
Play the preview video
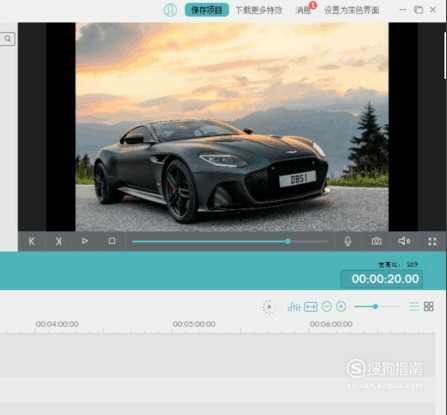click(x=85, y=241)
